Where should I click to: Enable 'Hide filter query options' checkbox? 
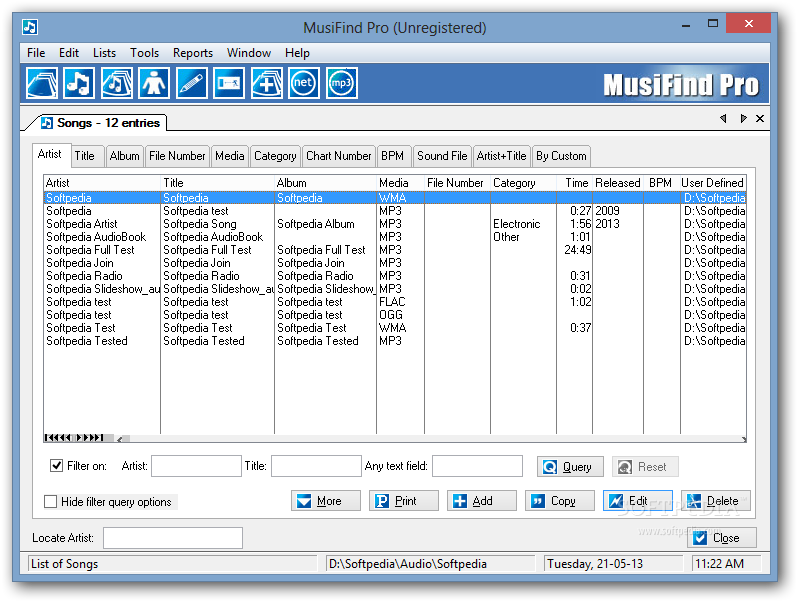50,502
